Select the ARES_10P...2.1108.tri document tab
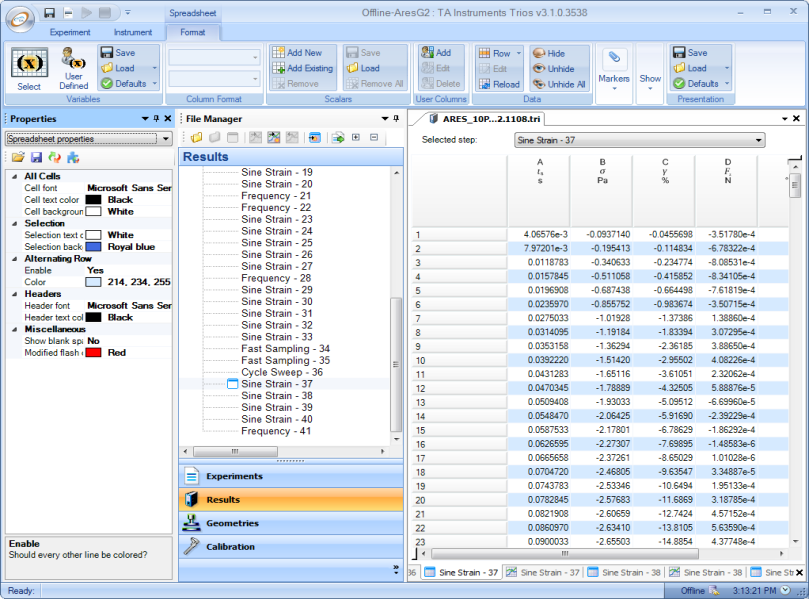This screenshot has width=809, height=599. point(484,119)
